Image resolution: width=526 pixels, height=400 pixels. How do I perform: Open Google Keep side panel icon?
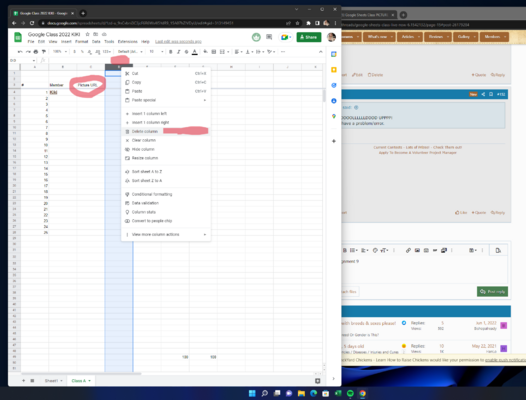[x=334, y=70]
